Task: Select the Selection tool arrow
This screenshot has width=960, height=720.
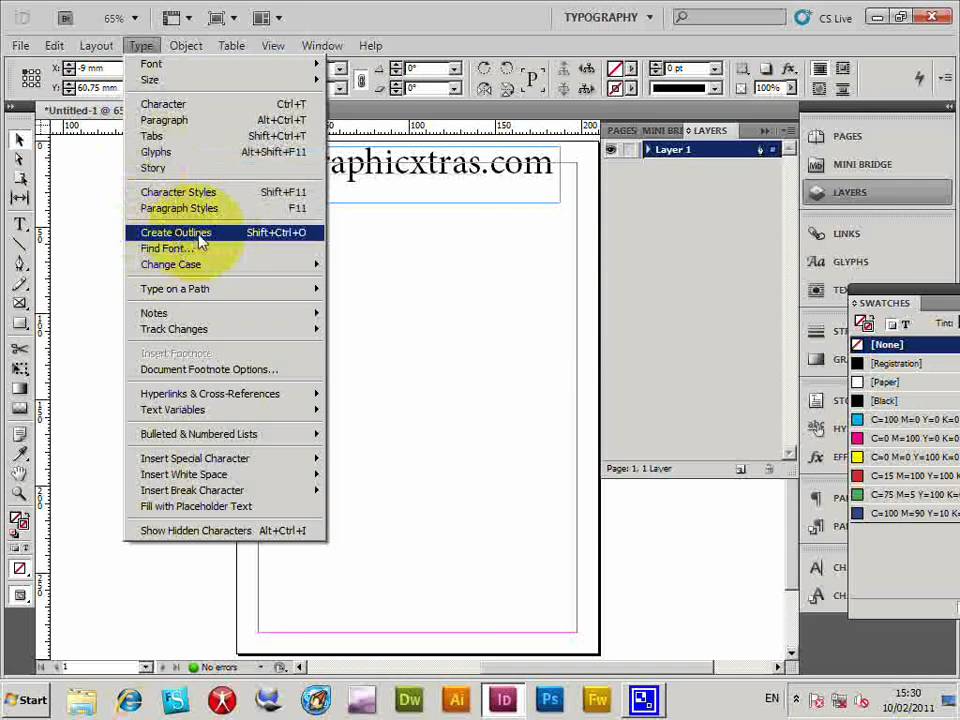Action: pos(19,140)
